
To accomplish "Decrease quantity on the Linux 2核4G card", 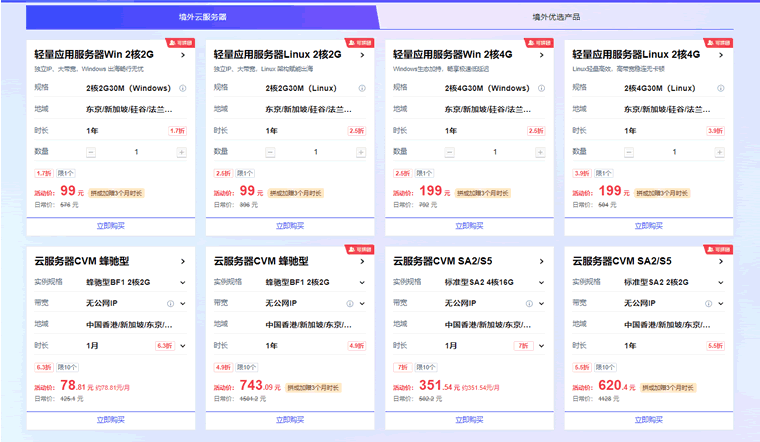I will click(x=629, y=152).
